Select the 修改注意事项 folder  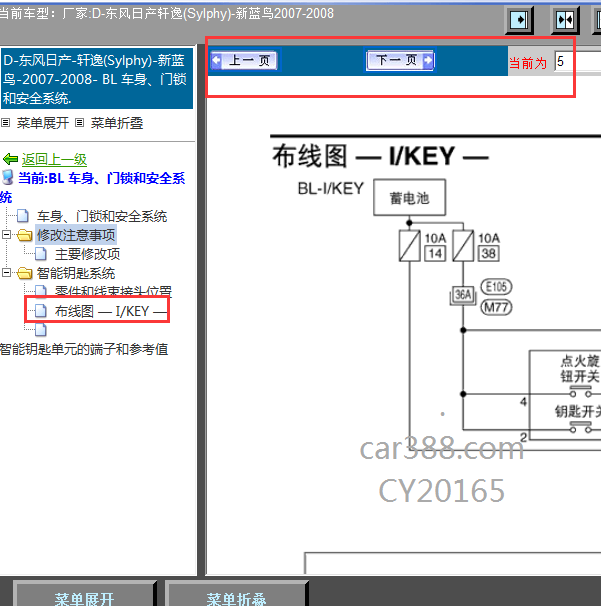coord(76,235)
